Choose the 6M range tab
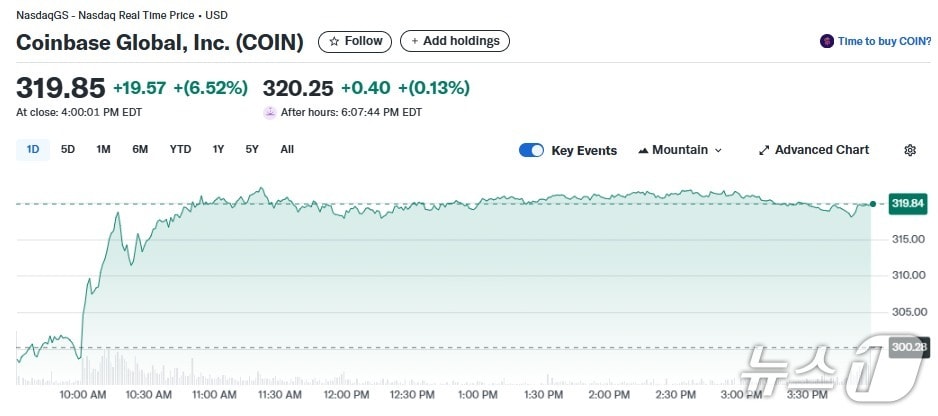938x416 pixels. coord(140,149)
